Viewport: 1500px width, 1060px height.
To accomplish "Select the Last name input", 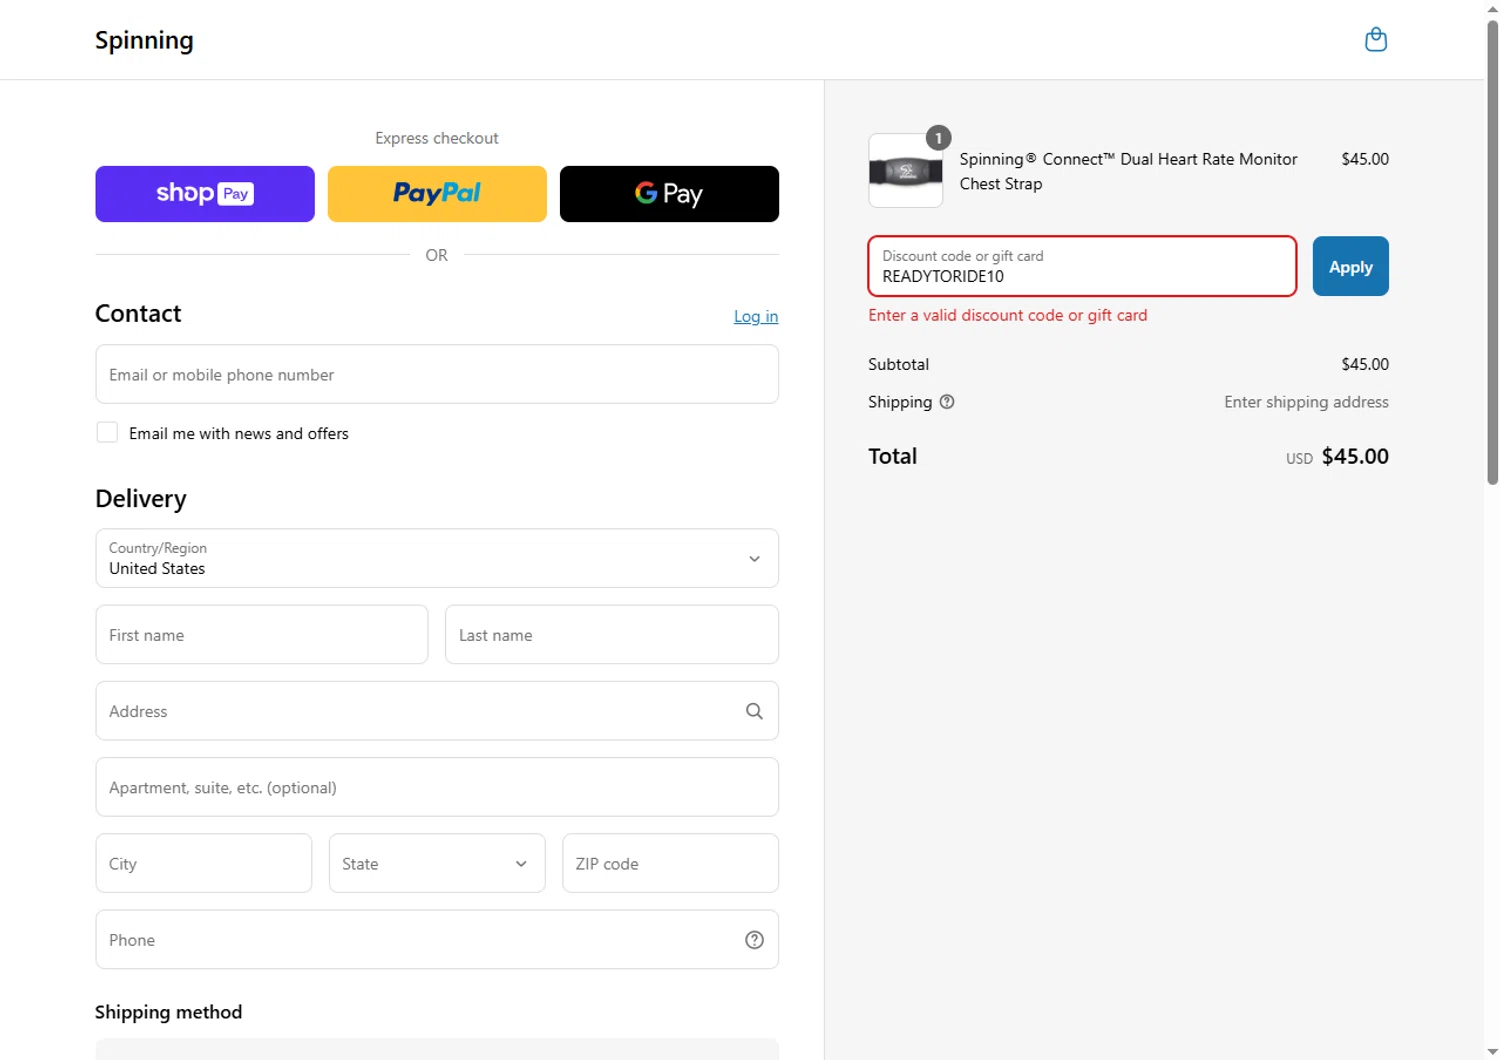I will [611, 635].
